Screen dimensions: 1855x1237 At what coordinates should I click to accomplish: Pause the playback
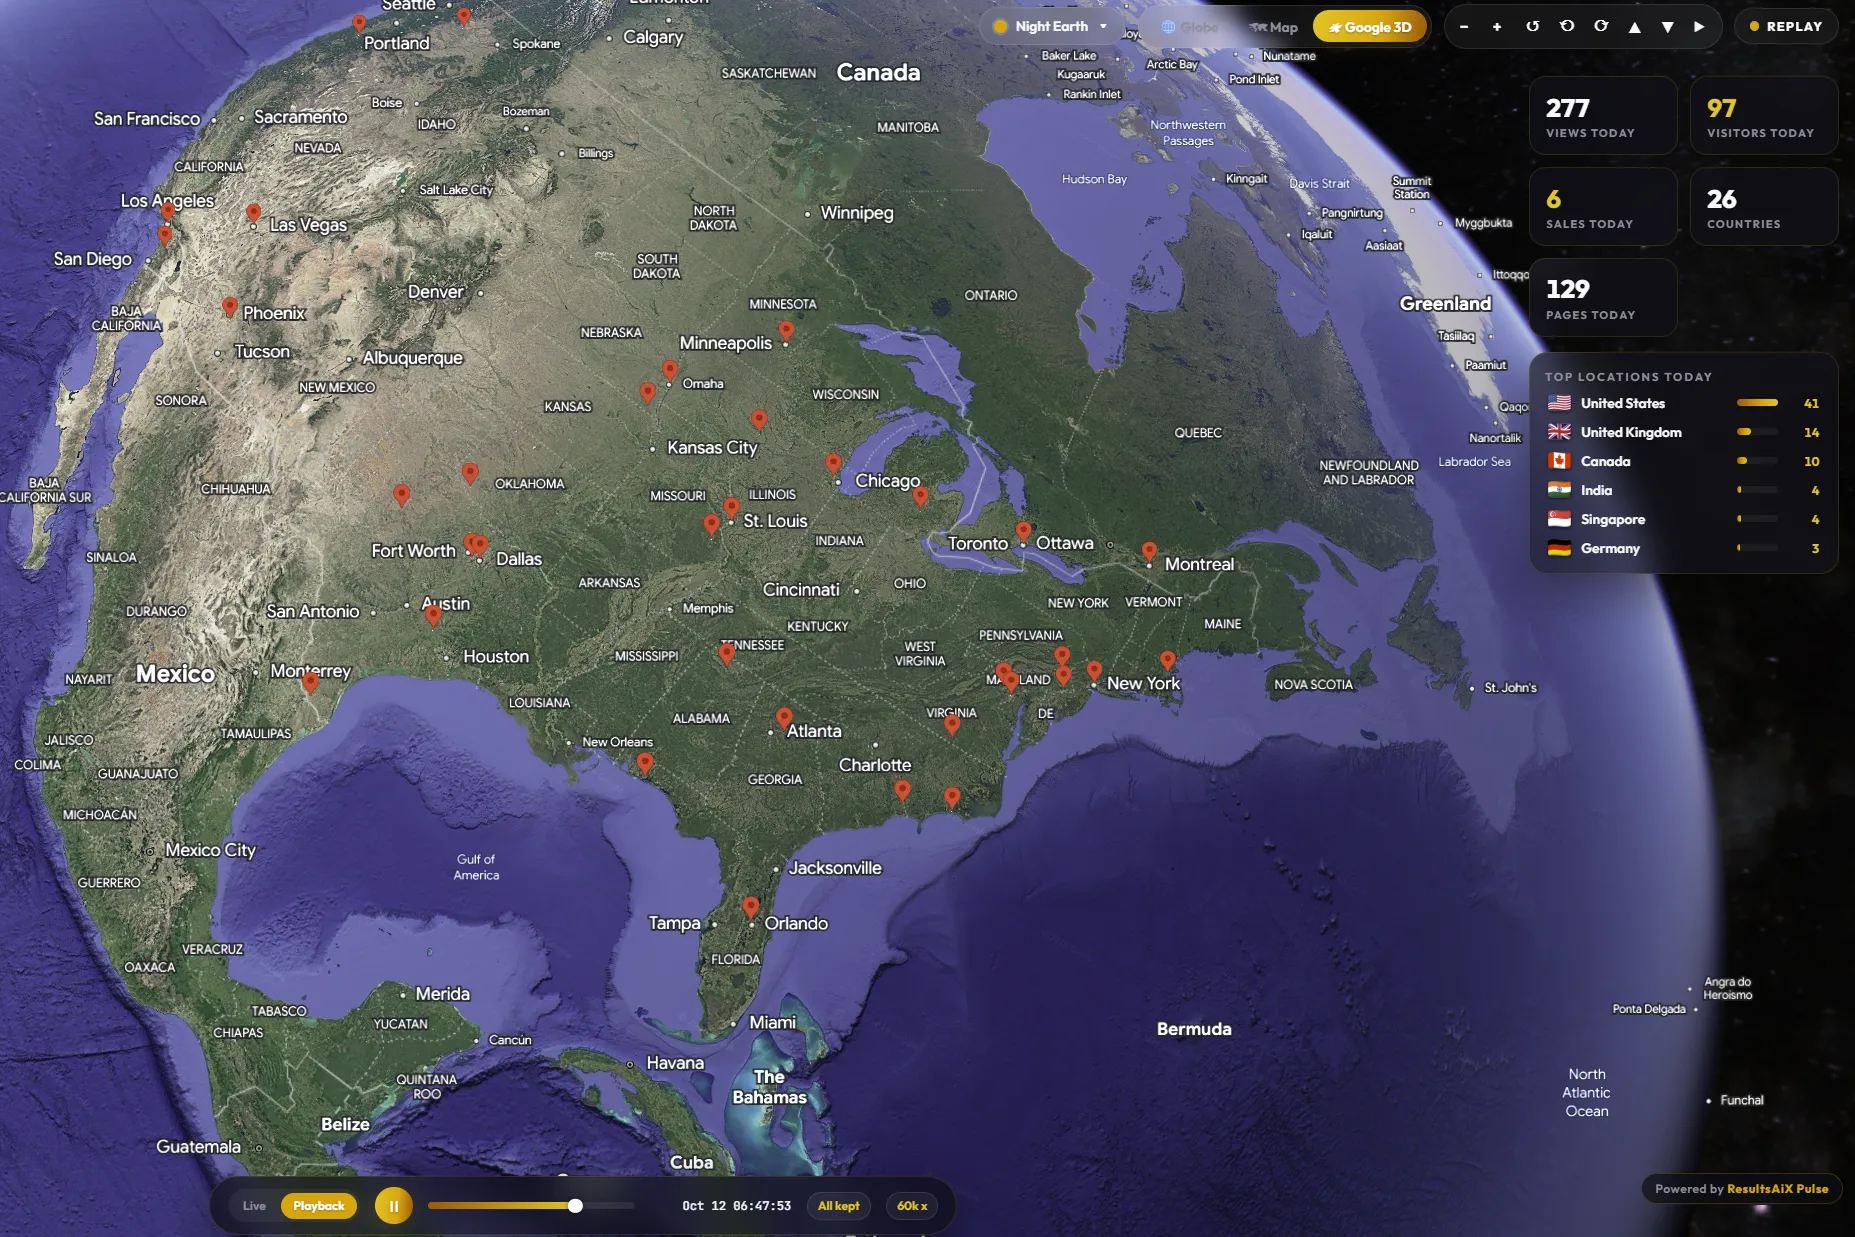tap(393, 1206)
